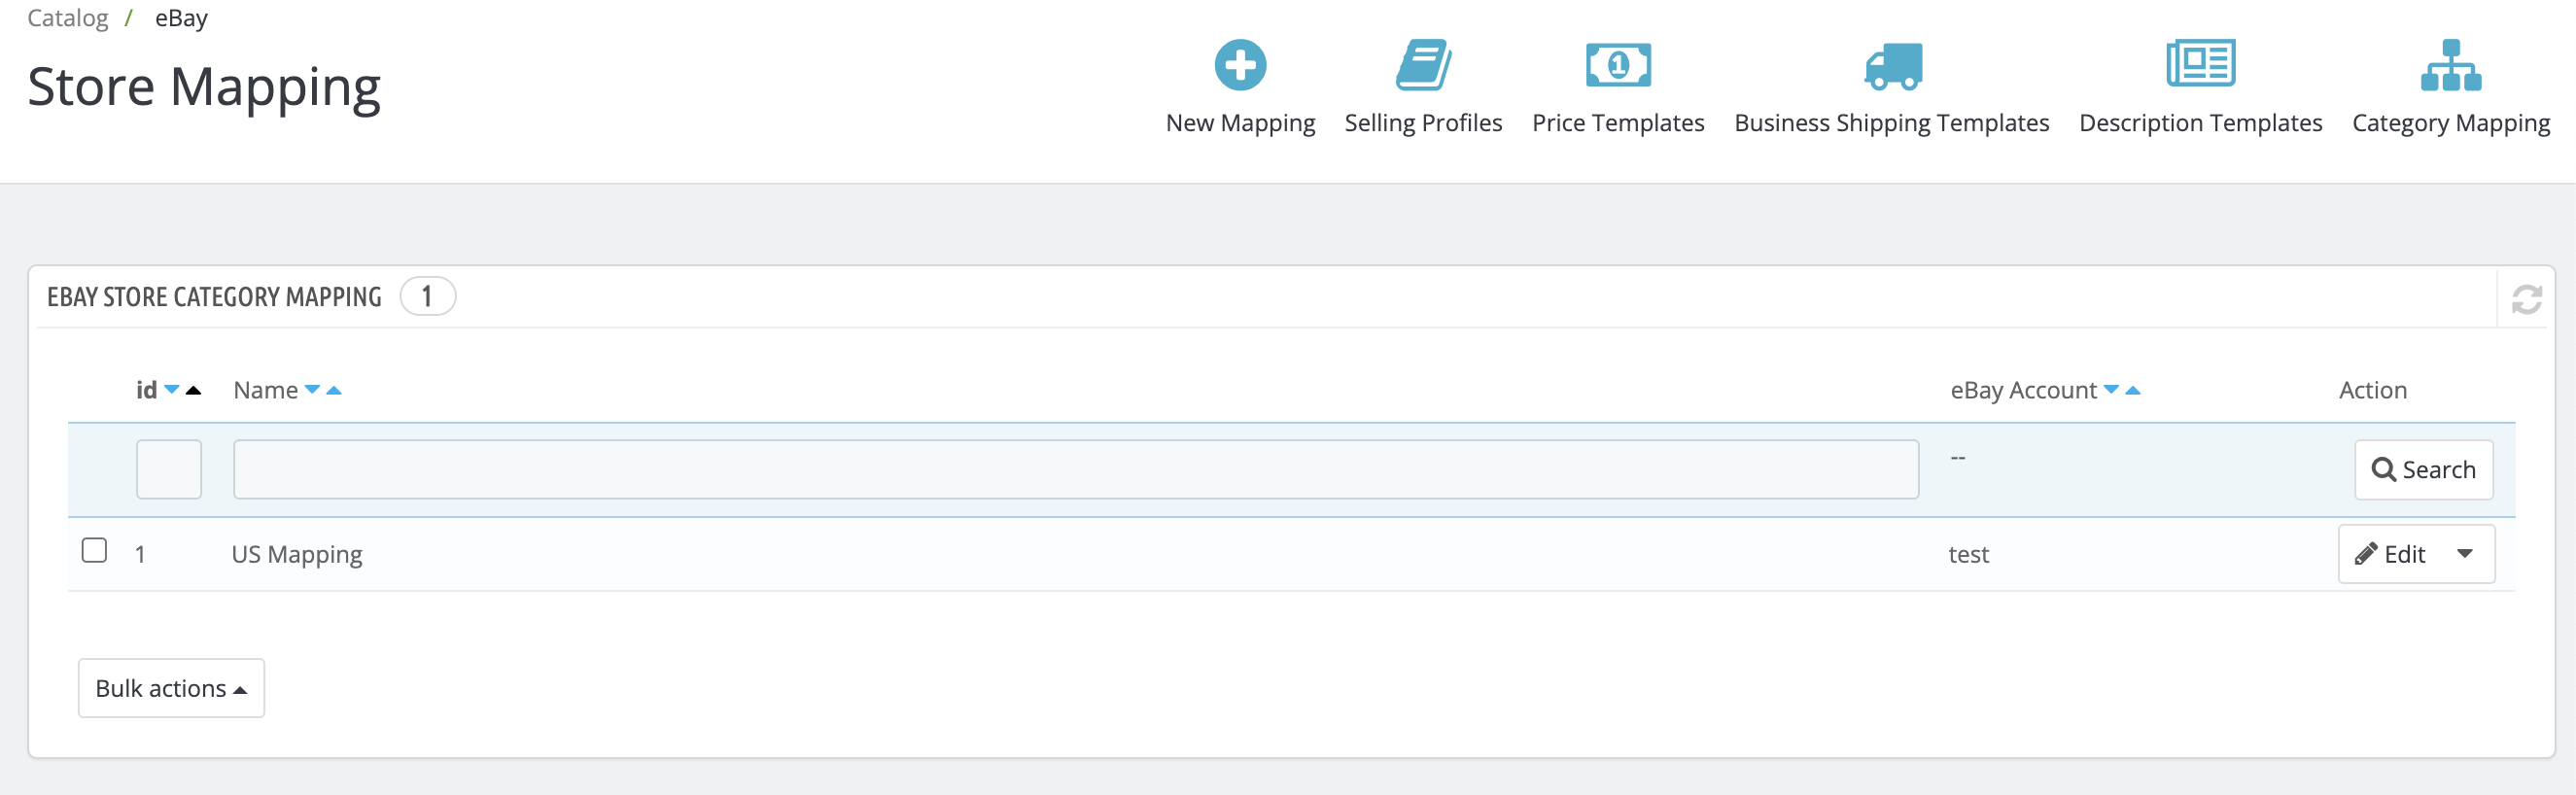This screenshot has height=795, width=2576.
Task: Sort eBay Account column ascending
Action: pos(2133,390)
